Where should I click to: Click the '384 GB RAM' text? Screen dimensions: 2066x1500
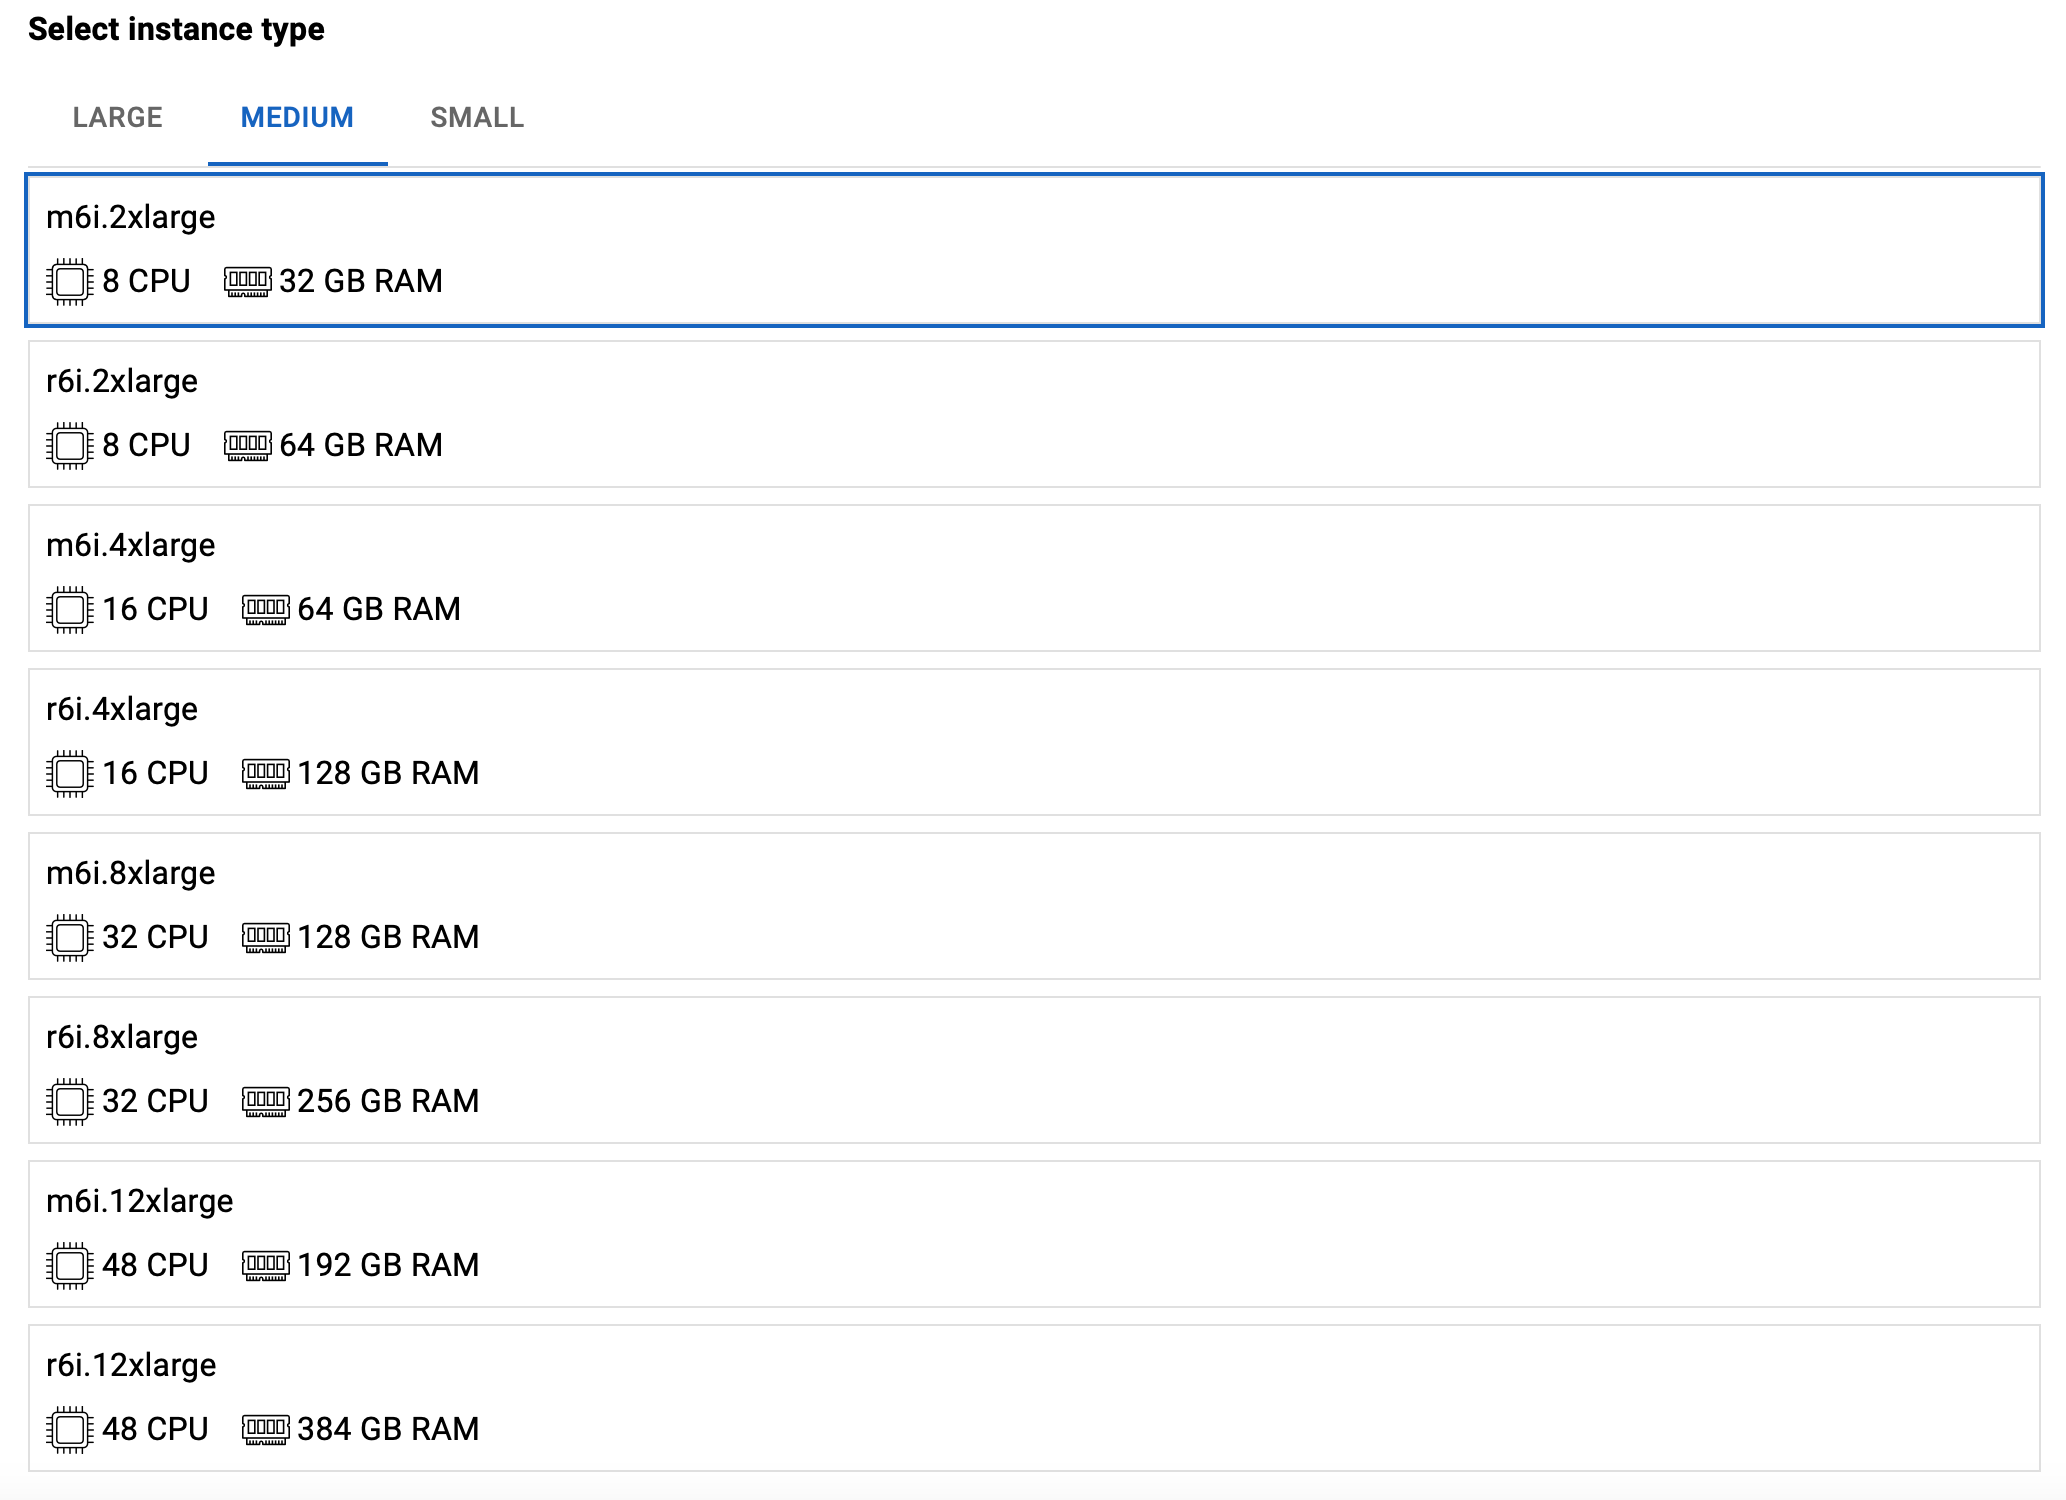point(388,1429)
